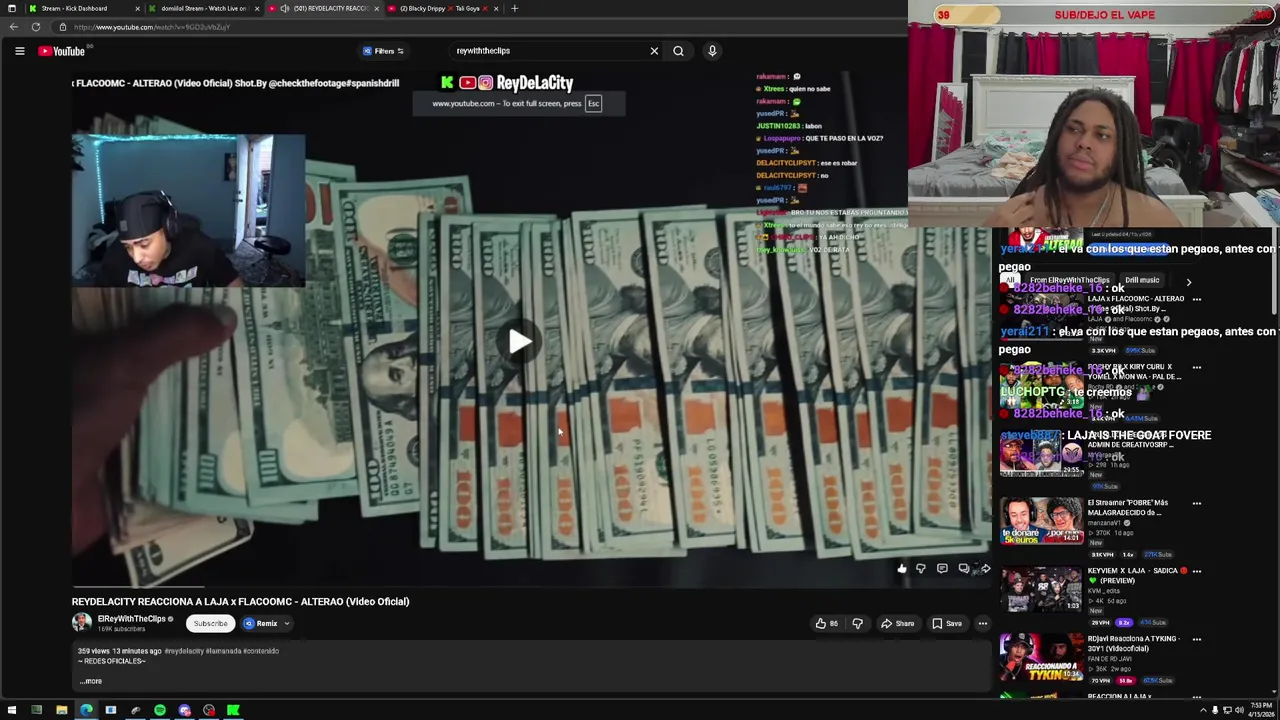
Task: Open LAJA x FLACOOMC - ALTERAO recommended video
Action: tap(1136, 303)
